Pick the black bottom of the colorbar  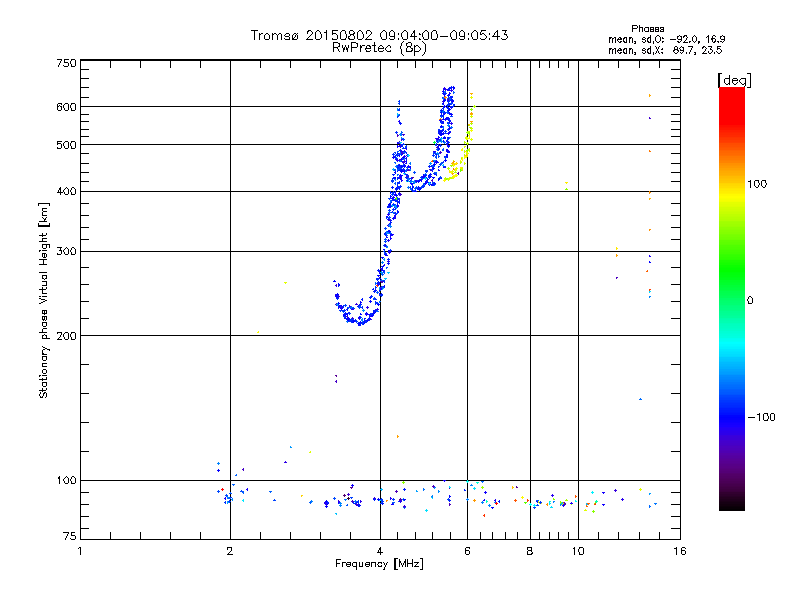pyautogui.click(x=732, y=505)
